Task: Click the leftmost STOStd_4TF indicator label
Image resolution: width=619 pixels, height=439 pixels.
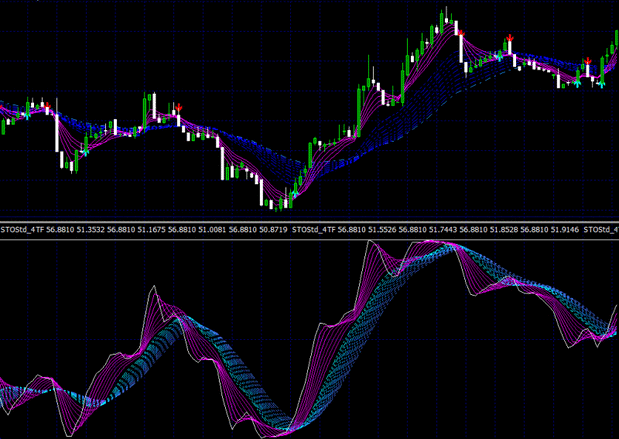Action: pos(23,230)
